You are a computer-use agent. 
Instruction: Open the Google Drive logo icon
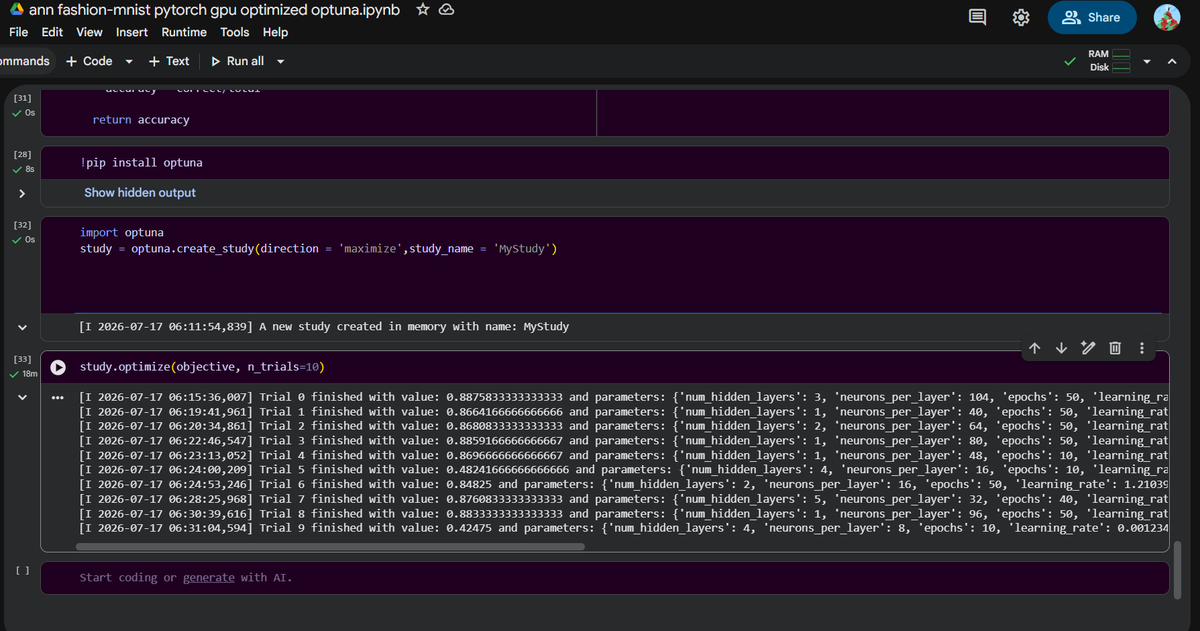coord(15,11)
